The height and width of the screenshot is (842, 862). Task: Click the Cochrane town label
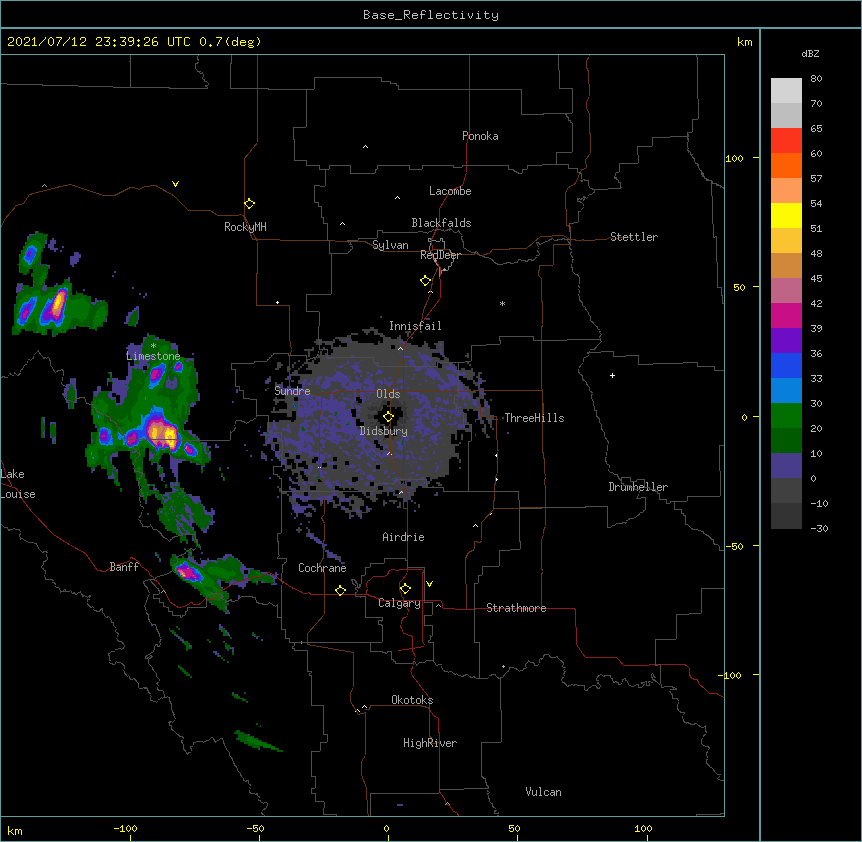point(322,568)
